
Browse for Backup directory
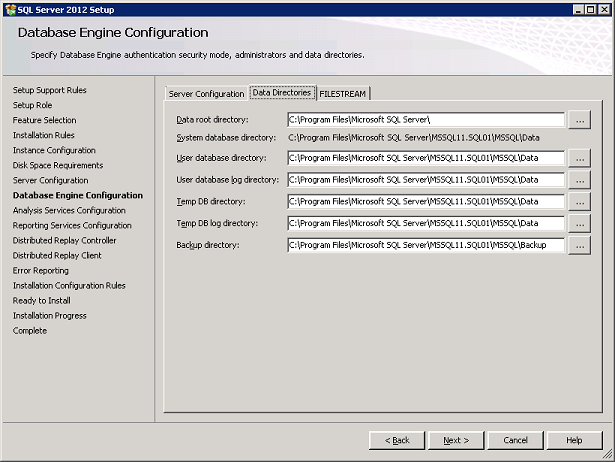tap(580, 245)
